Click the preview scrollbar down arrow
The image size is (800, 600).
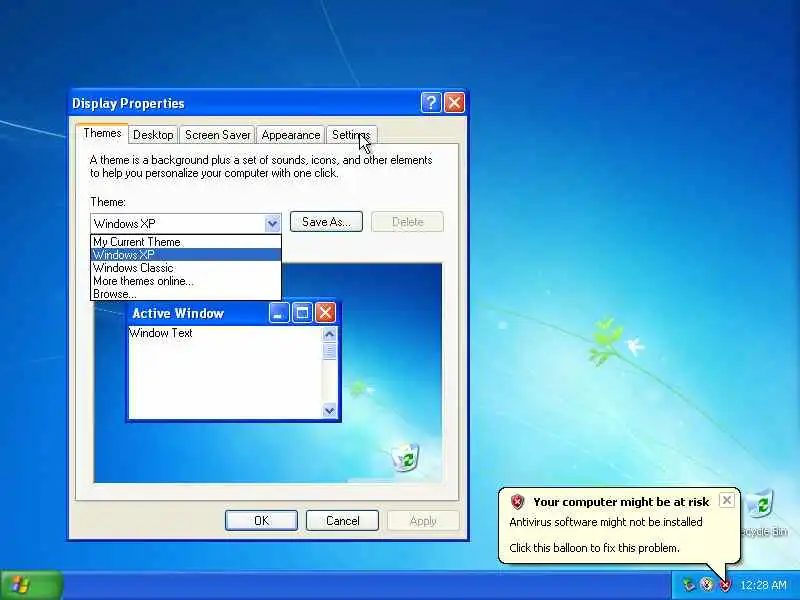pos(330,410)
